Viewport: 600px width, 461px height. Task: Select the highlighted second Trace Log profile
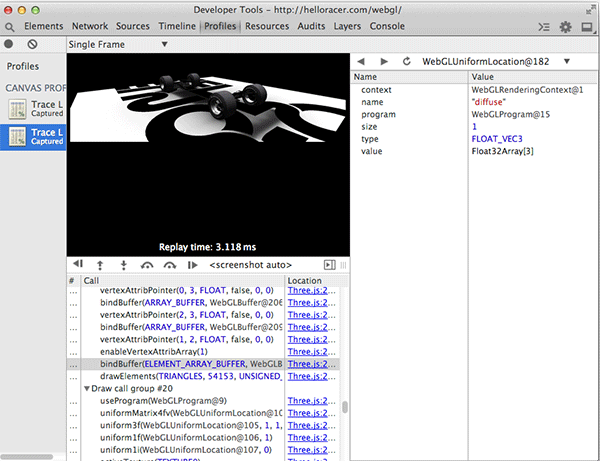pyautogui.click(x=33, y=137)
